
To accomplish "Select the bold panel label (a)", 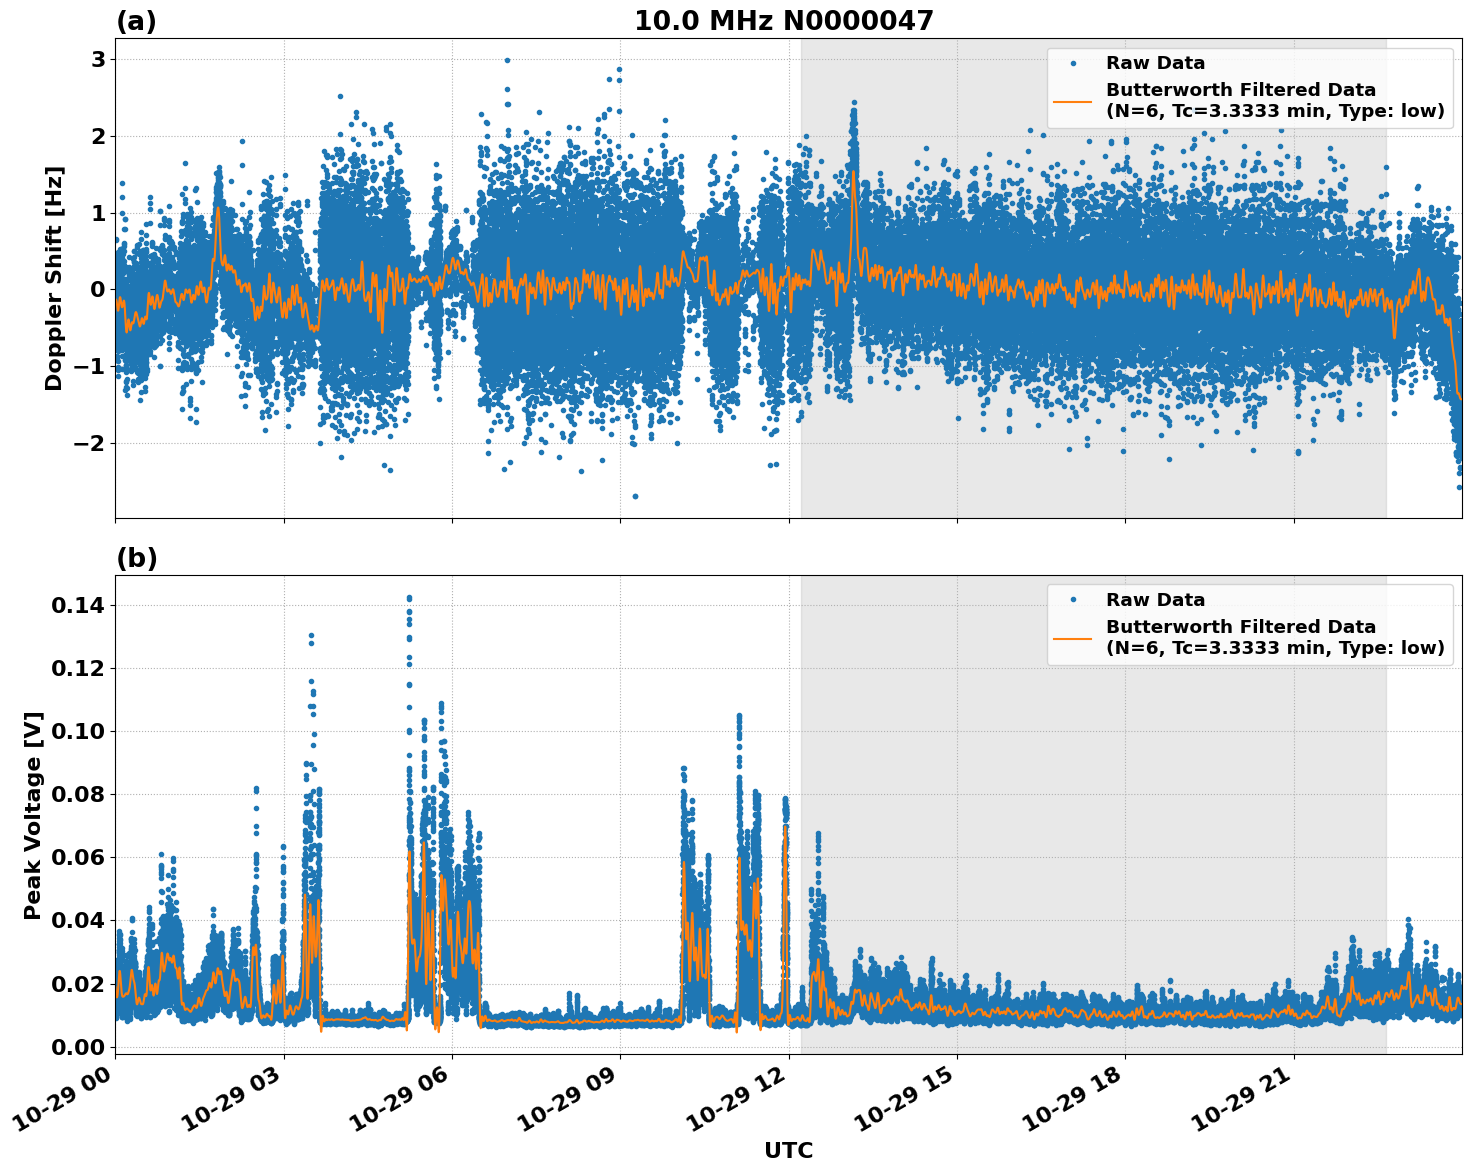I will (136, 19).
